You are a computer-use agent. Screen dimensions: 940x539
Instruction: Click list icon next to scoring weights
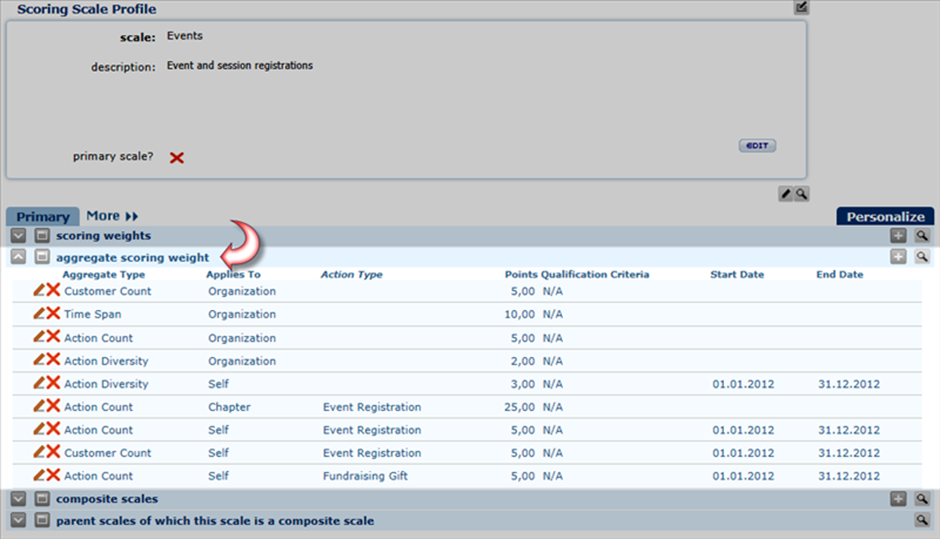41,236
